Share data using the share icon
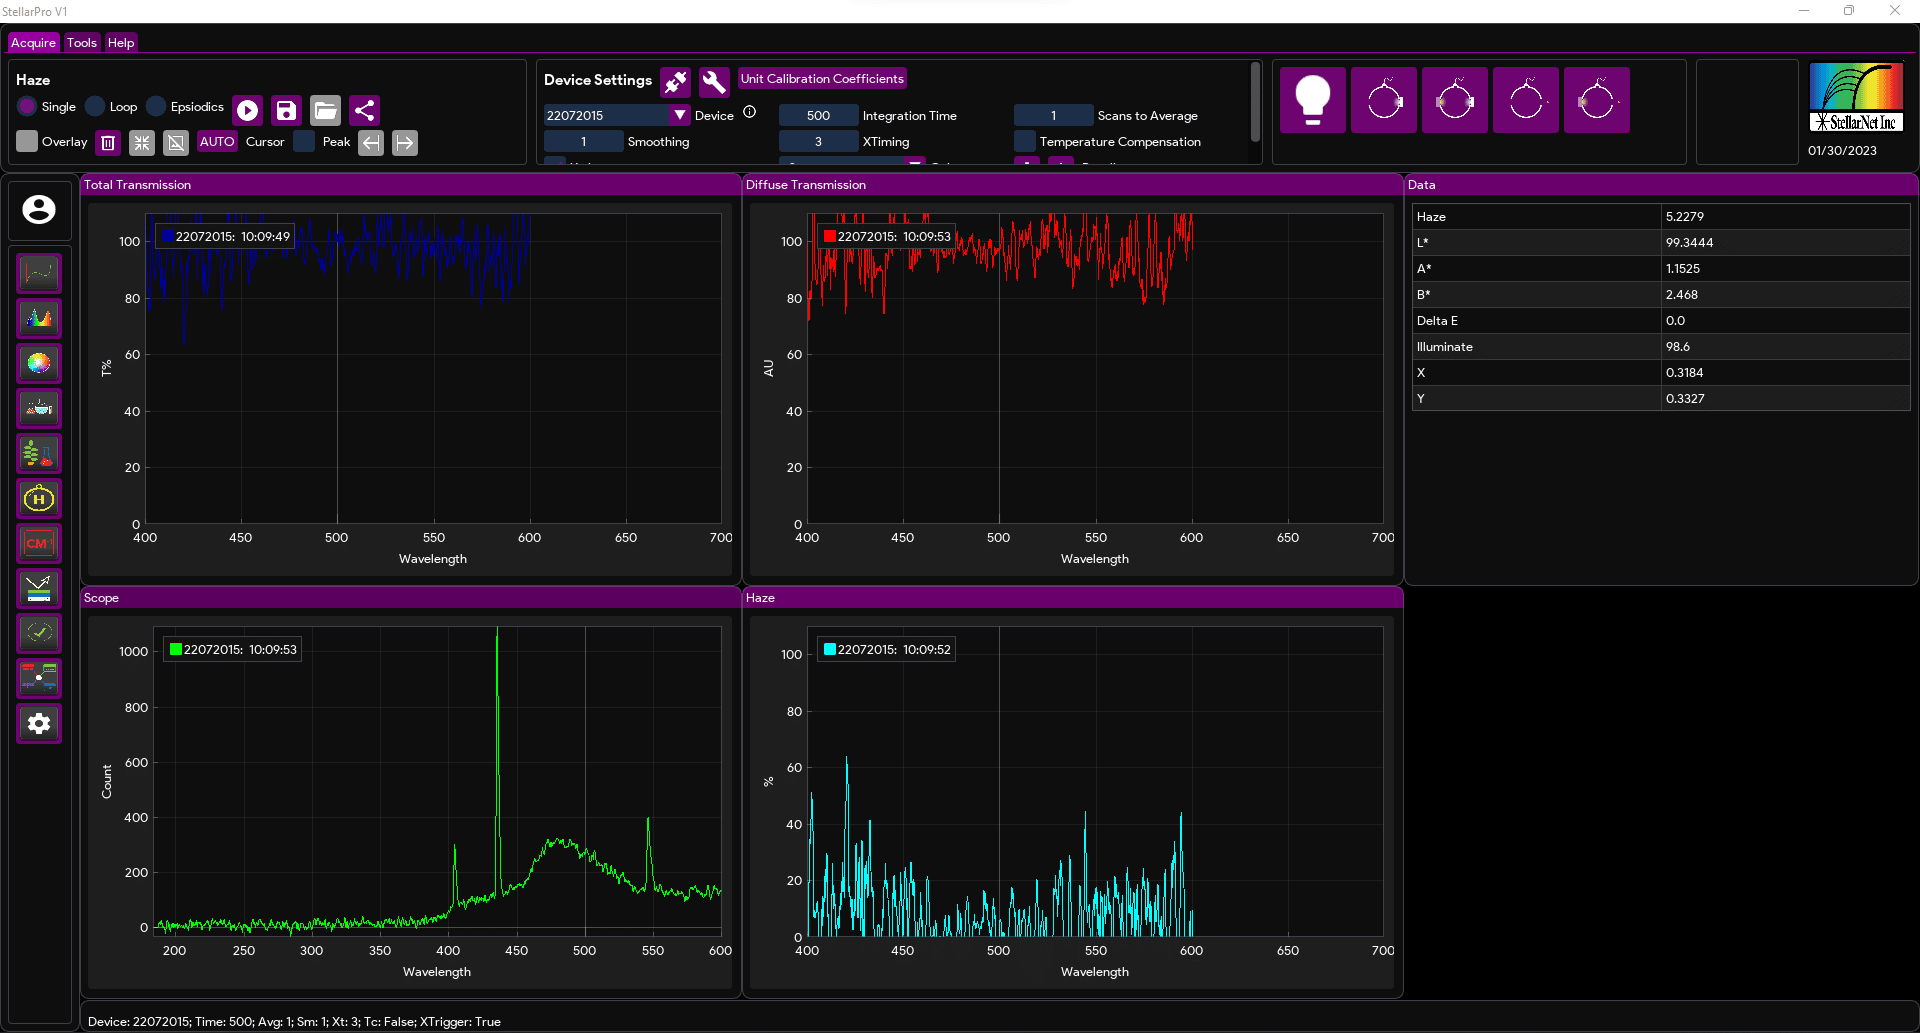The image size is (1920, 1033). click(364, 110)
